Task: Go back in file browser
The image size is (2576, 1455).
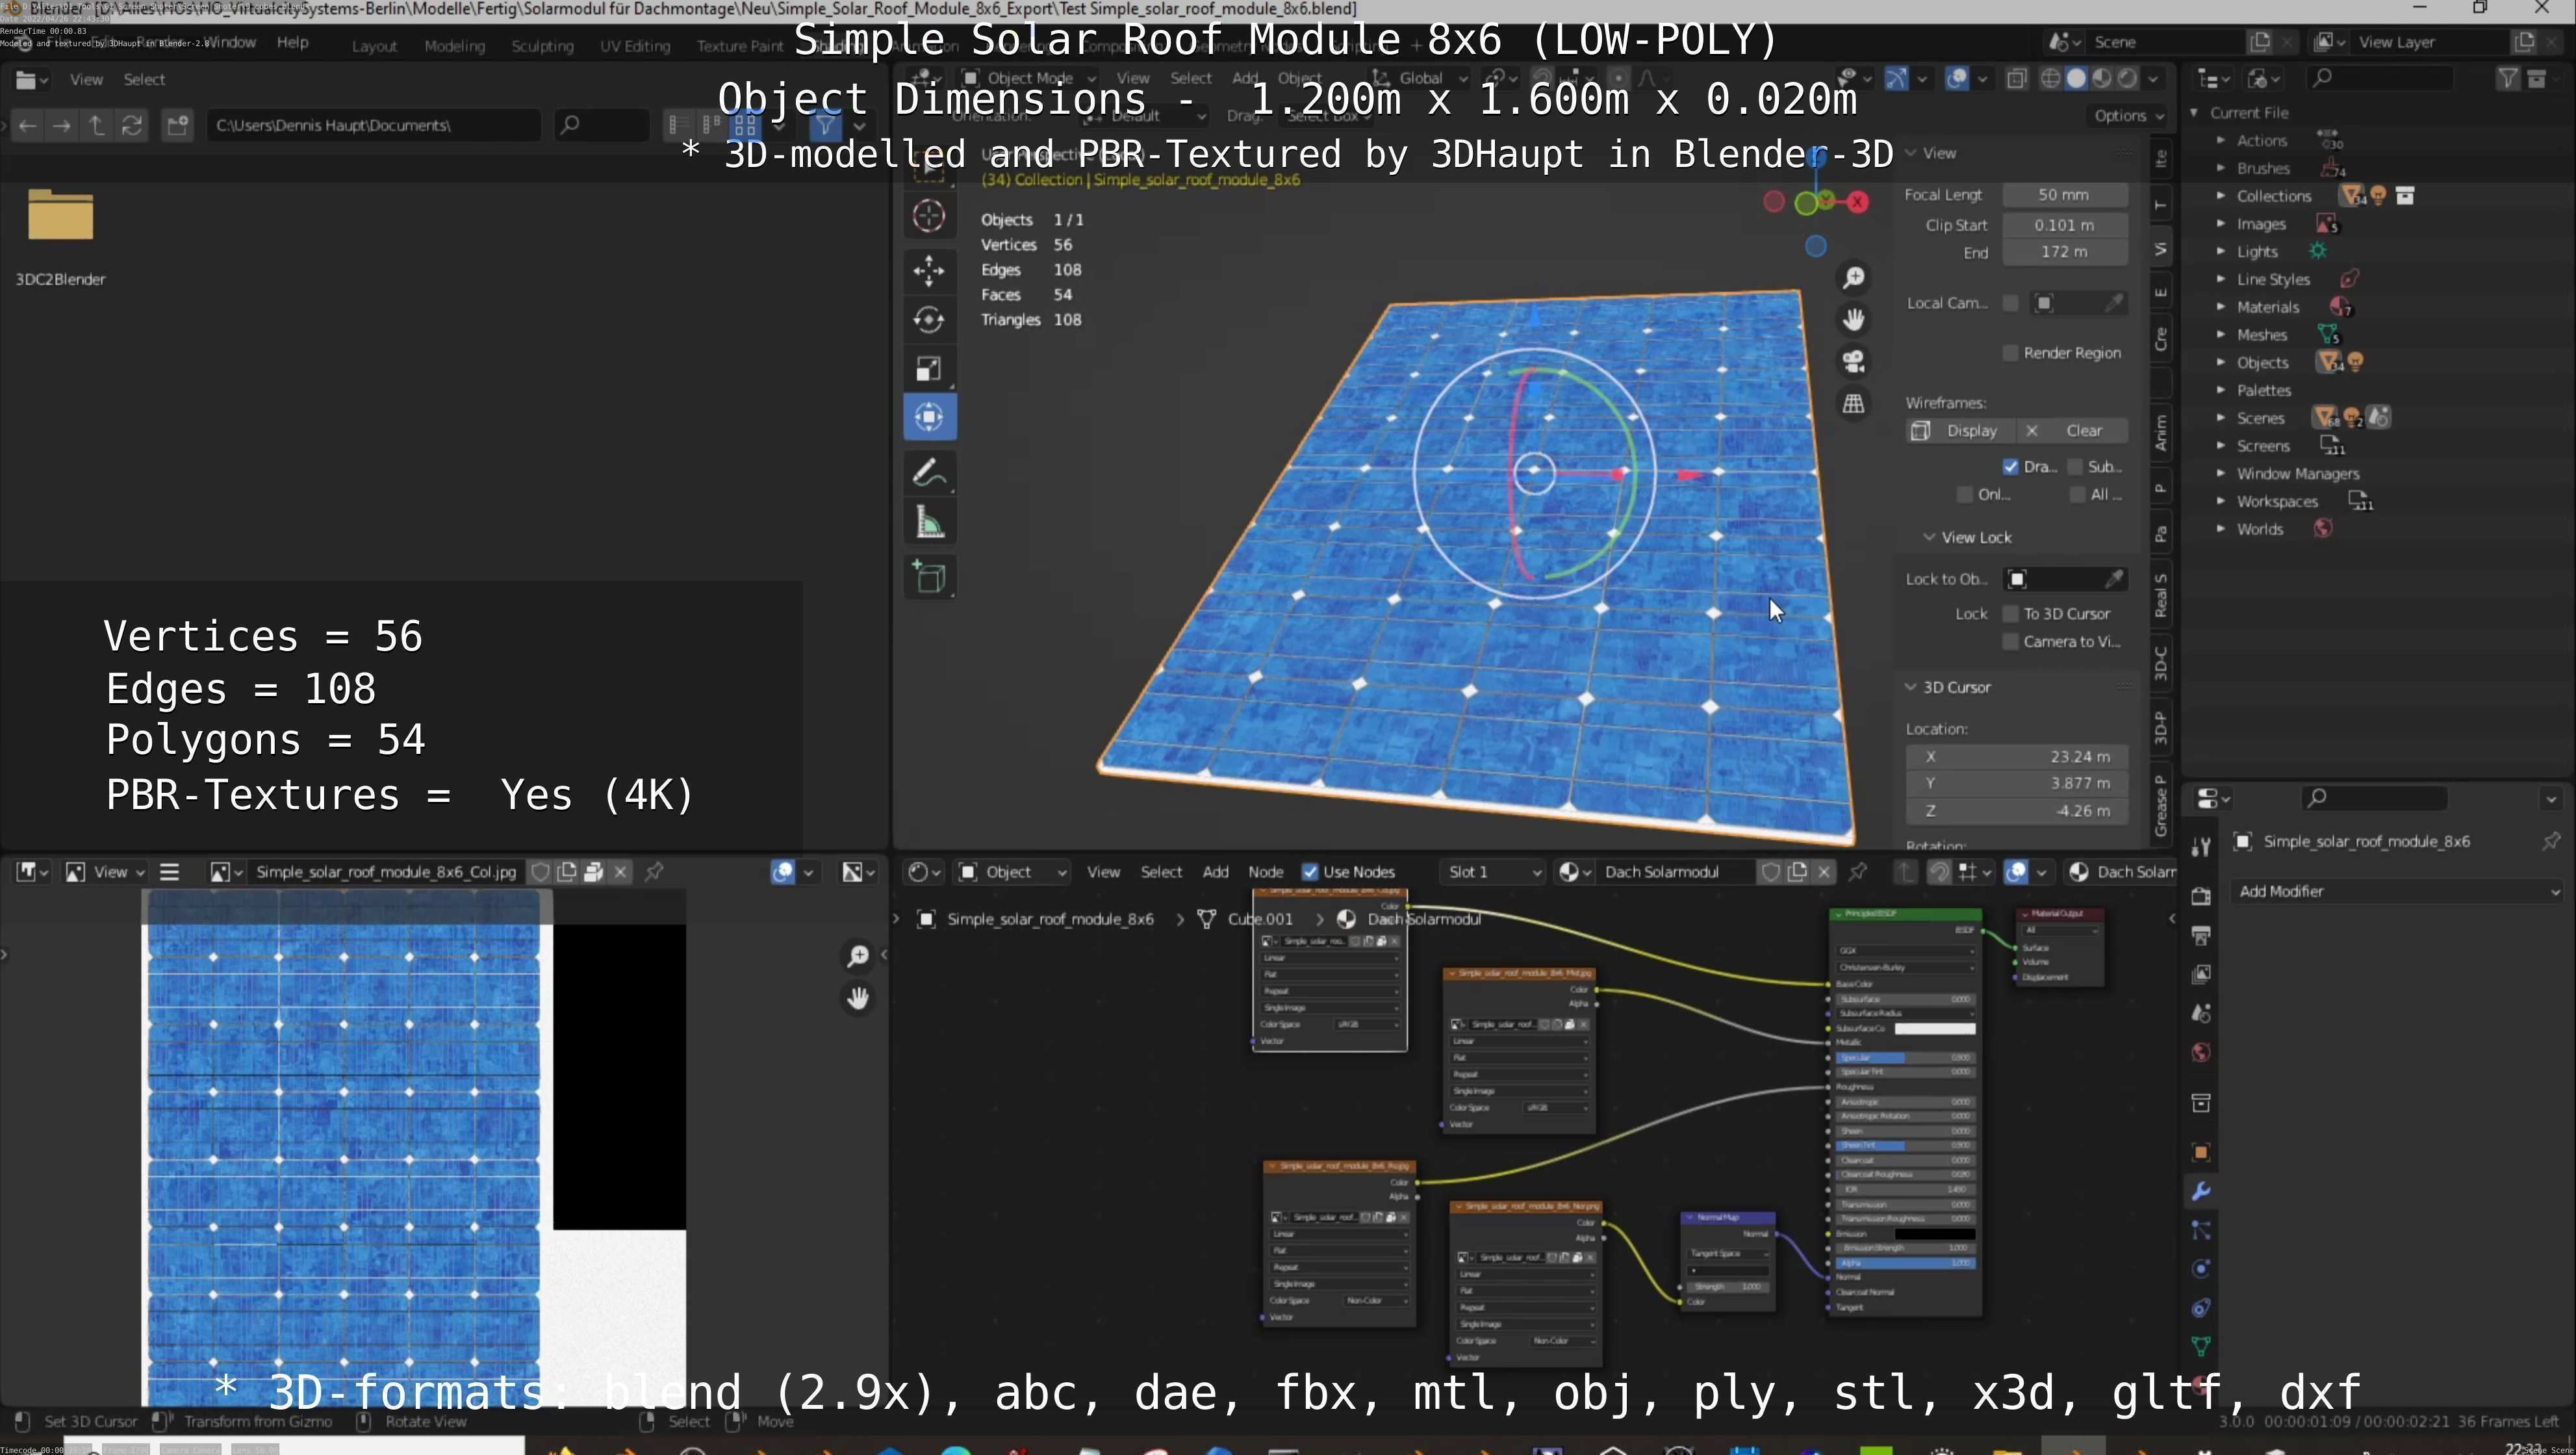Action: (28, 126)
